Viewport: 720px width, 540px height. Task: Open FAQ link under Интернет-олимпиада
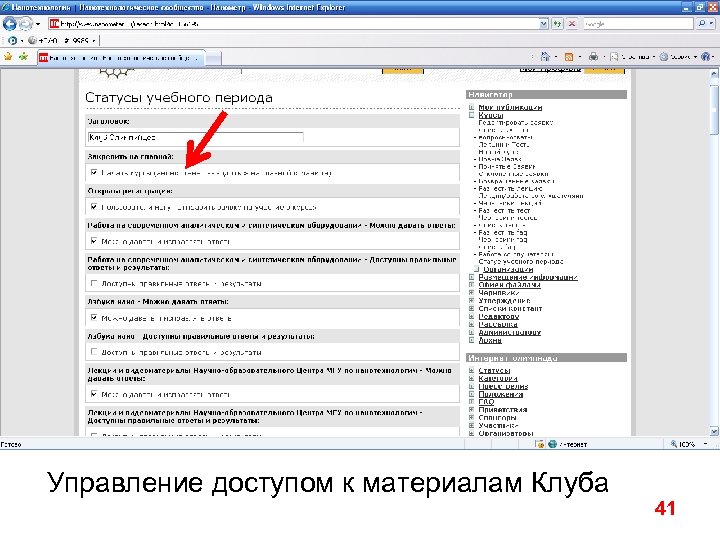coord(486,402)
